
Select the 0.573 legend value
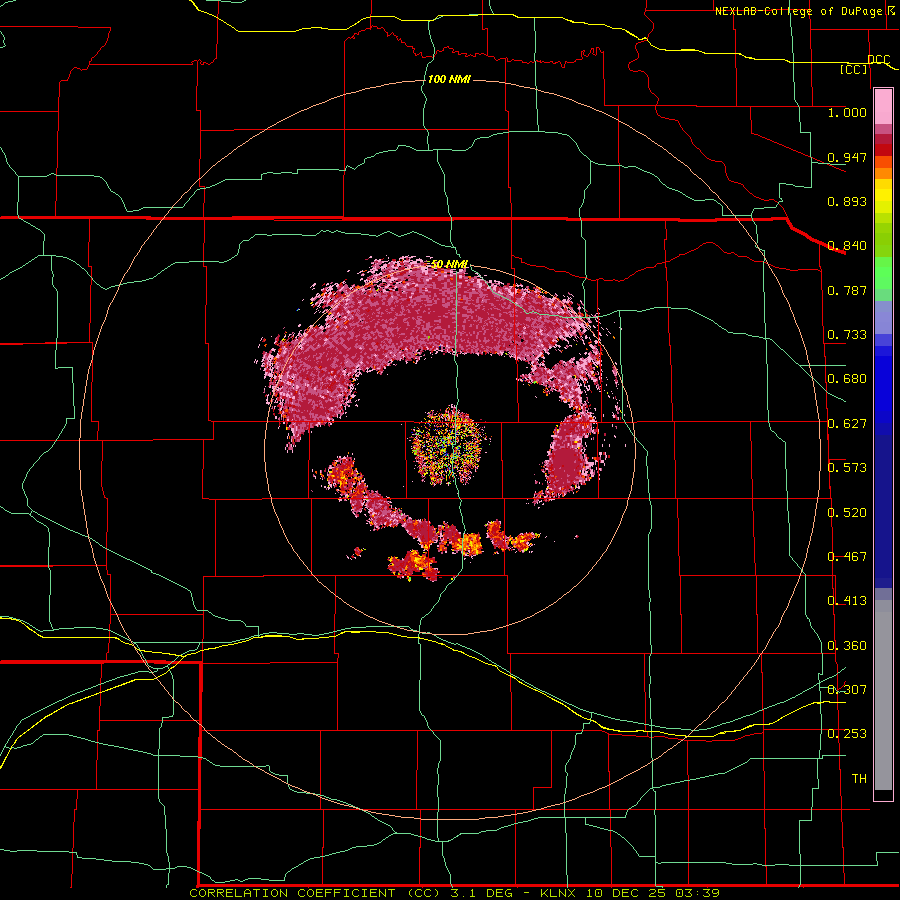click(847, 468)
